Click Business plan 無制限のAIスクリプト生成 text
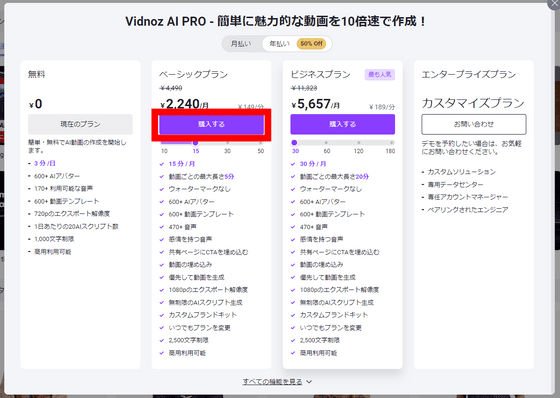Image resolution: width=560 pixels, height=398 pixels. click(337, 303)
